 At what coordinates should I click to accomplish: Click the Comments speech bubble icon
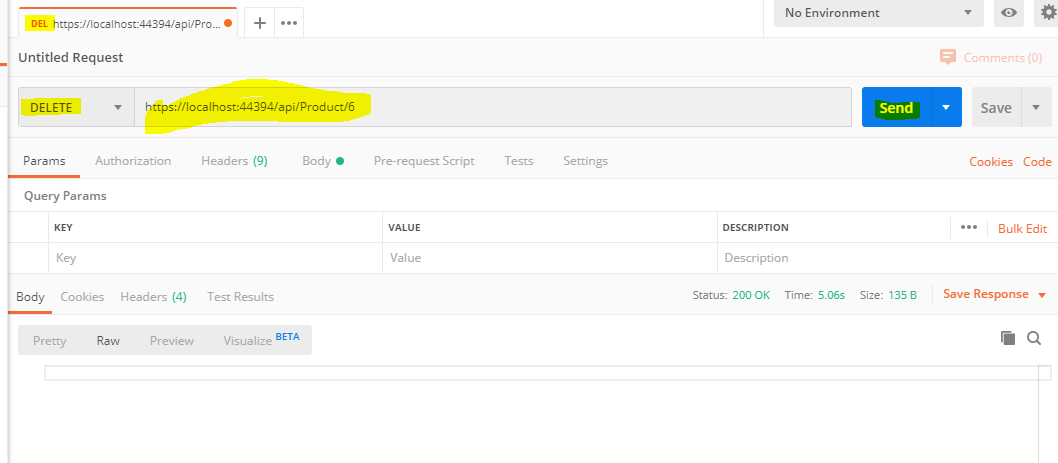click(x=947, y=57)
